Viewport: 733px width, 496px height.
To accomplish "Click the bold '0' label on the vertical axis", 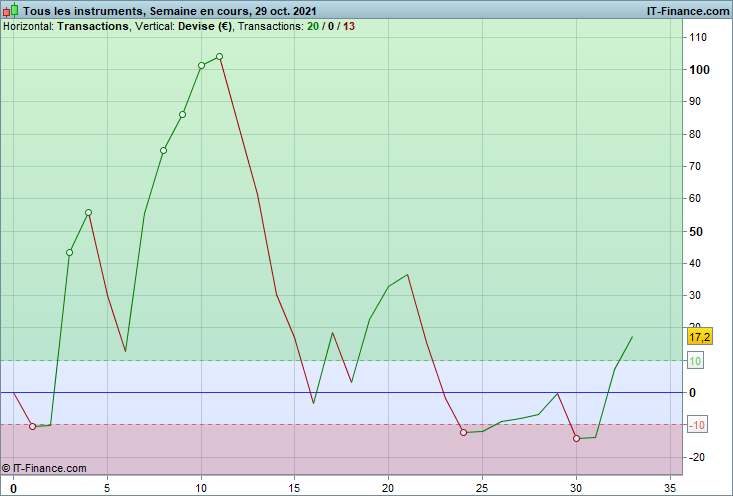I will coord(693,393).
